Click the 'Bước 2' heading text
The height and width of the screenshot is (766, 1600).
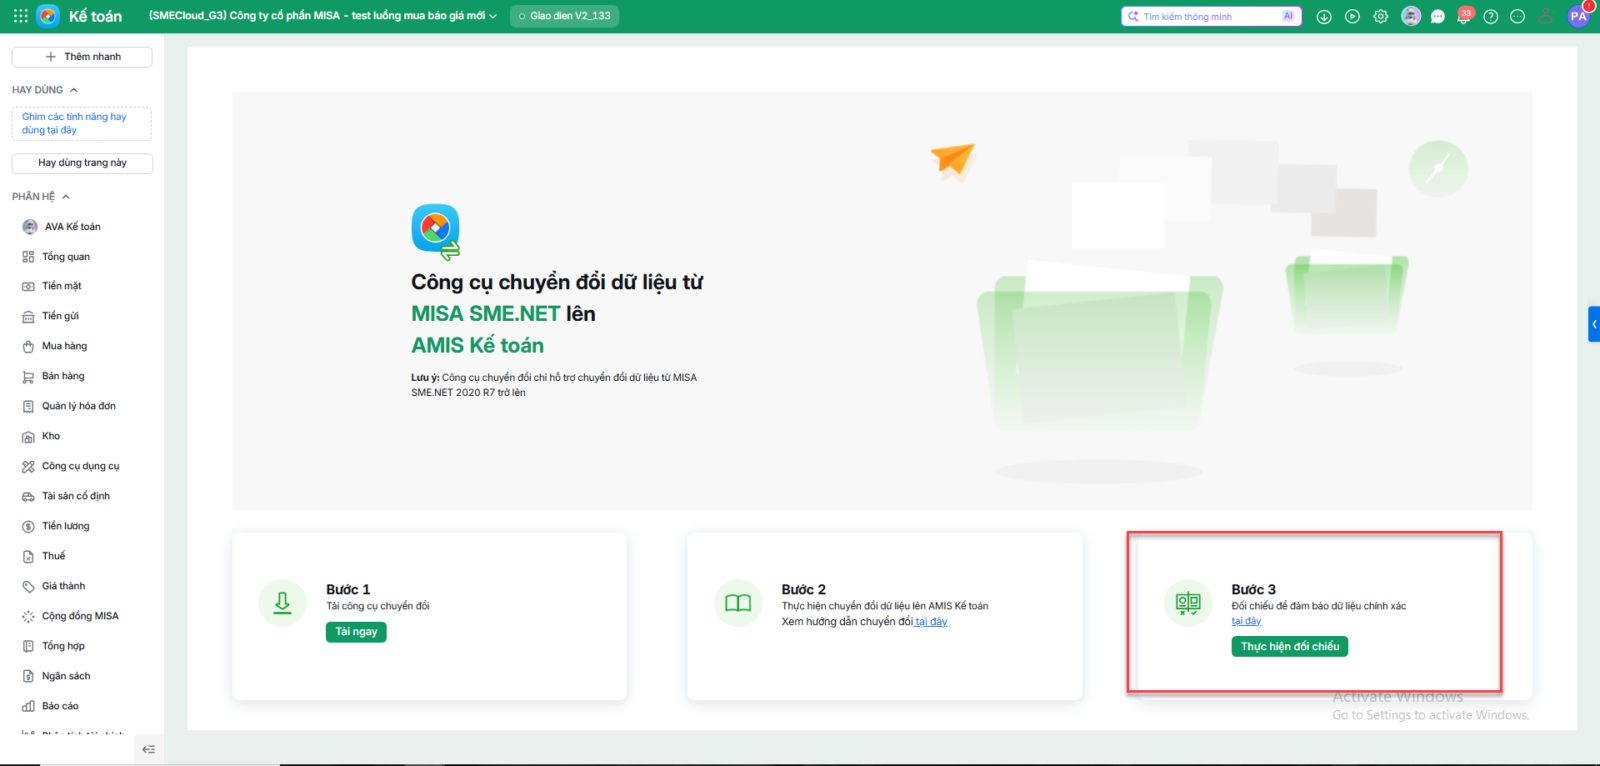click(804, 590)
